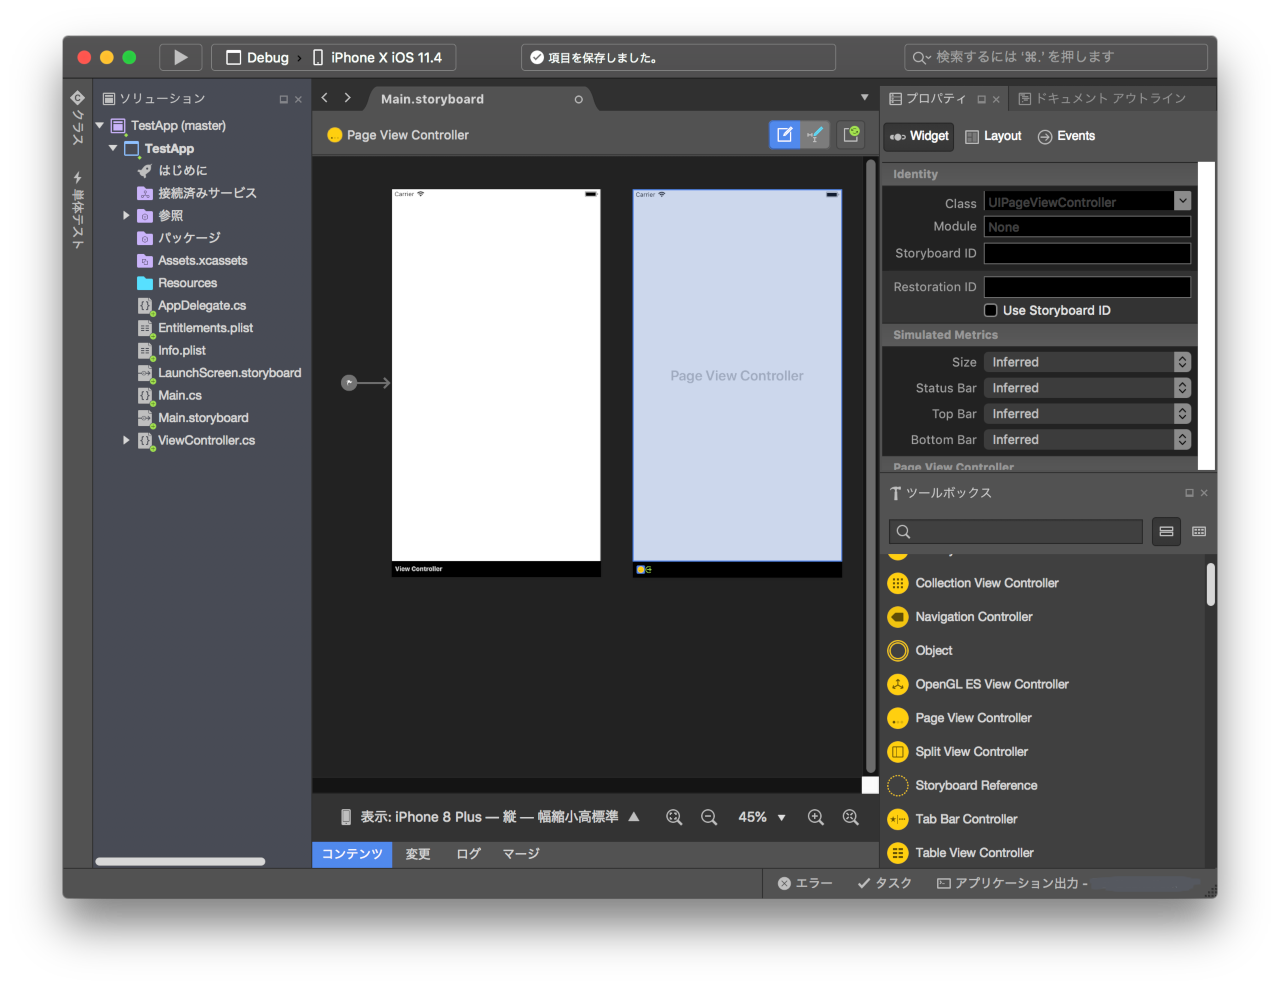Close the プロパティ pad

[996, 99]
